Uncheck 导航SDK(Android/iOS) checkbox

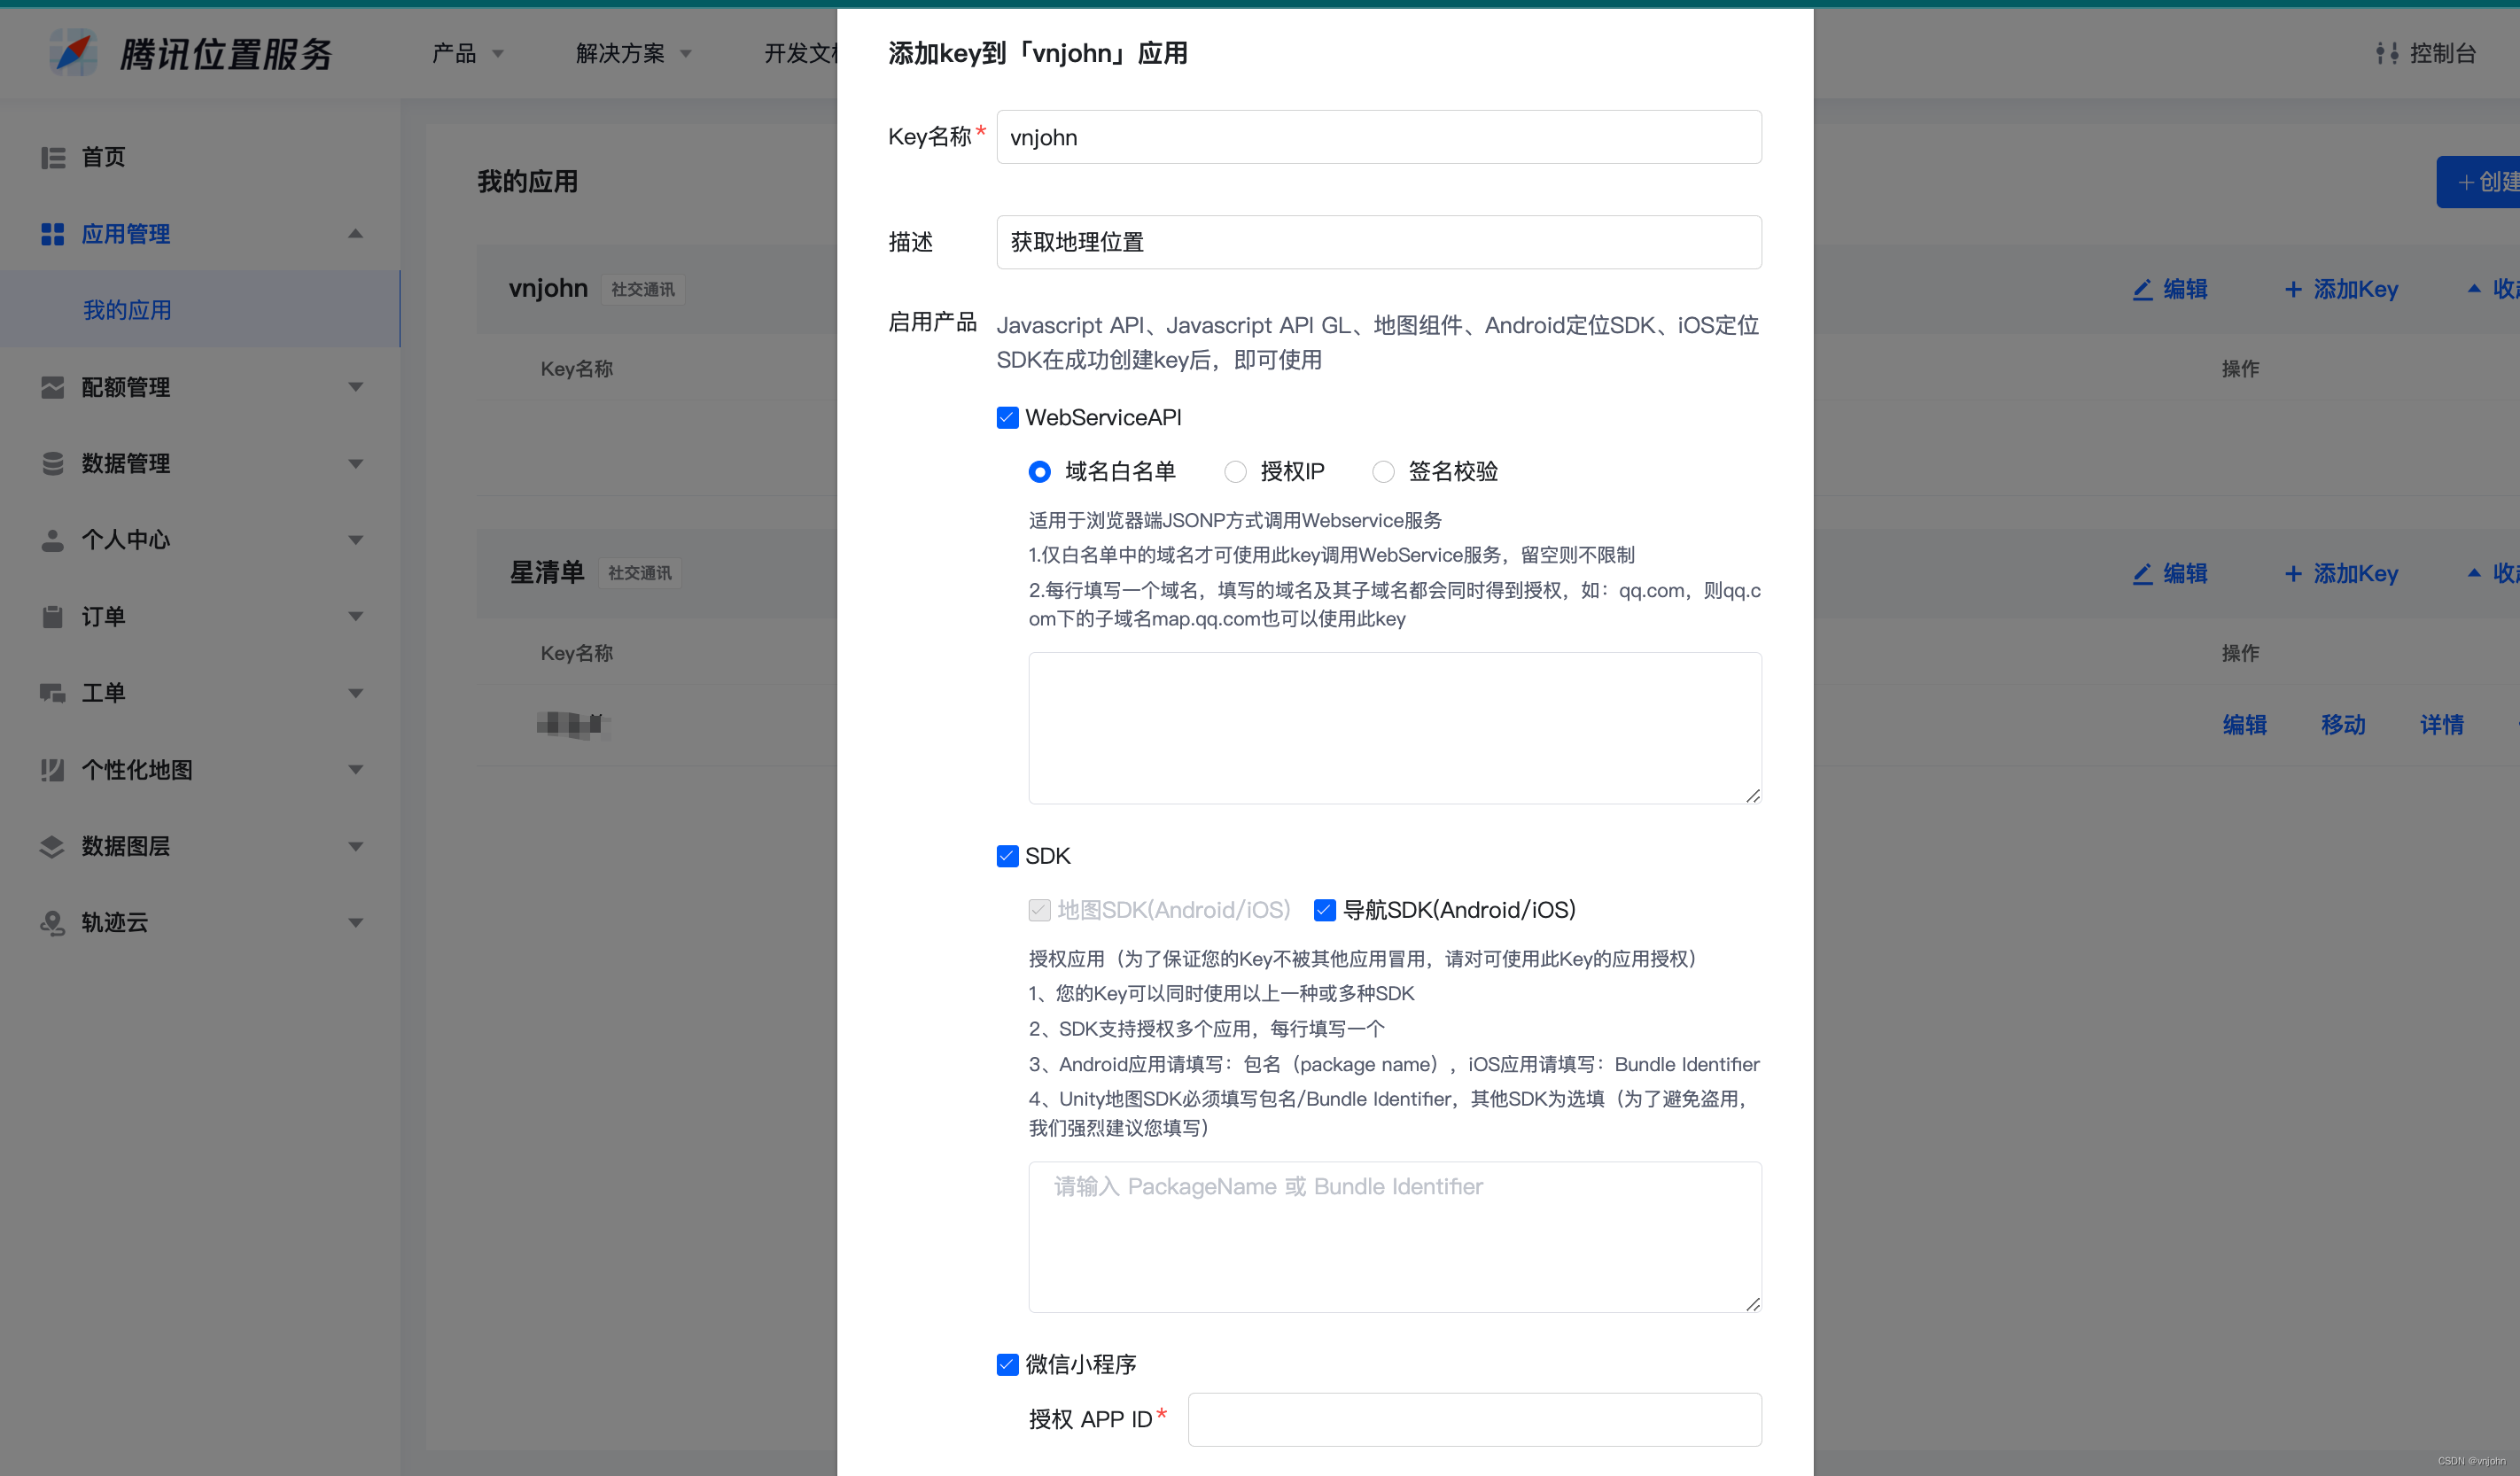(x=1324, y=910)
